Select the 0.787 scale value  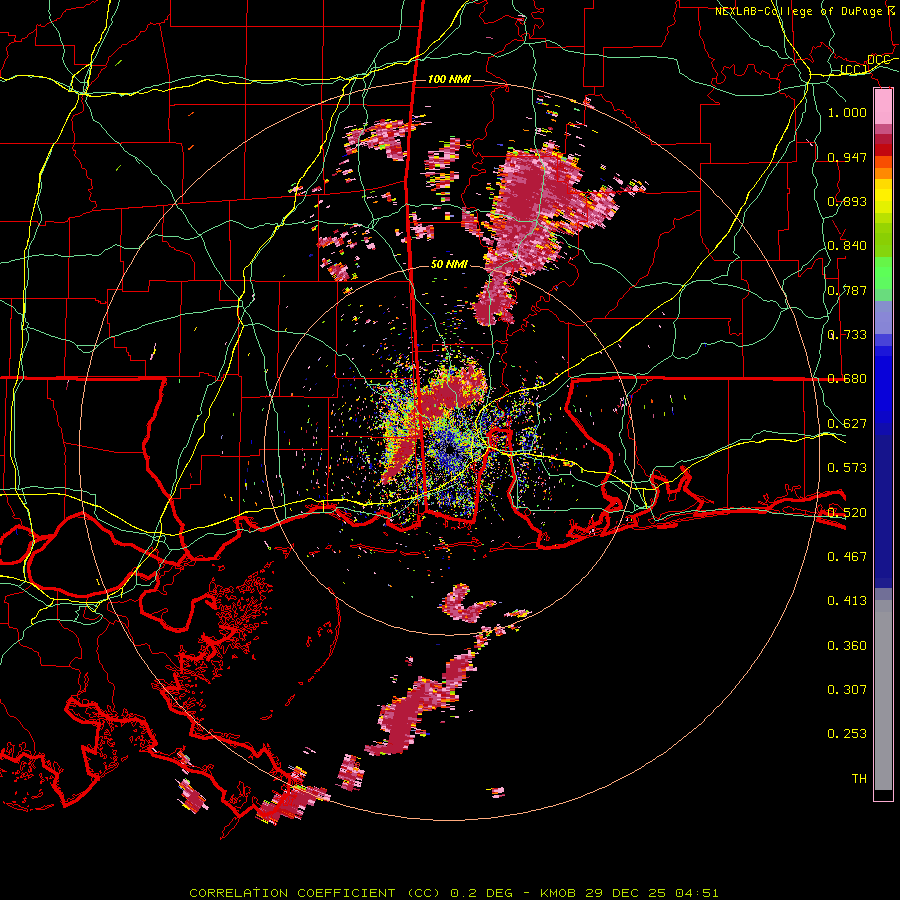pyautogui.click(x=847, y=290)
